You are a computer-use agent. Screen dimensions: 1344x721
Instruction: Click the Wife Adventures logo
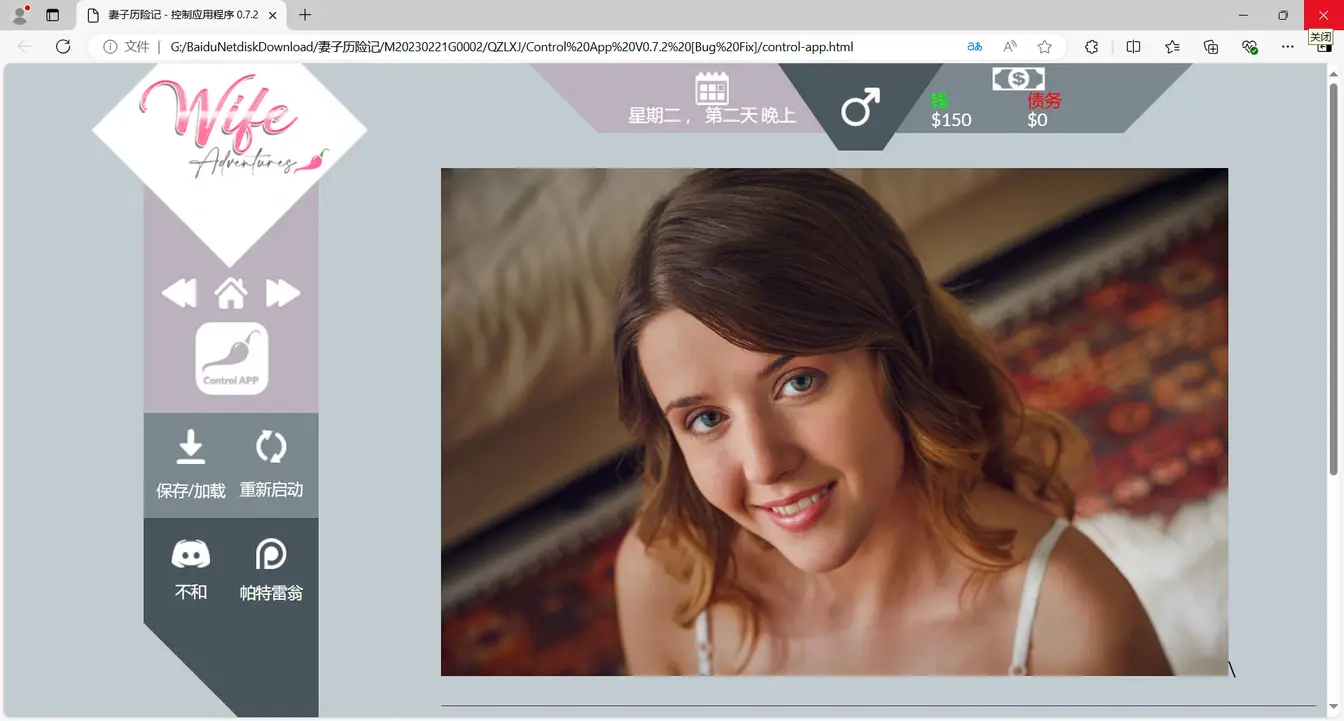tap(231, 131)
